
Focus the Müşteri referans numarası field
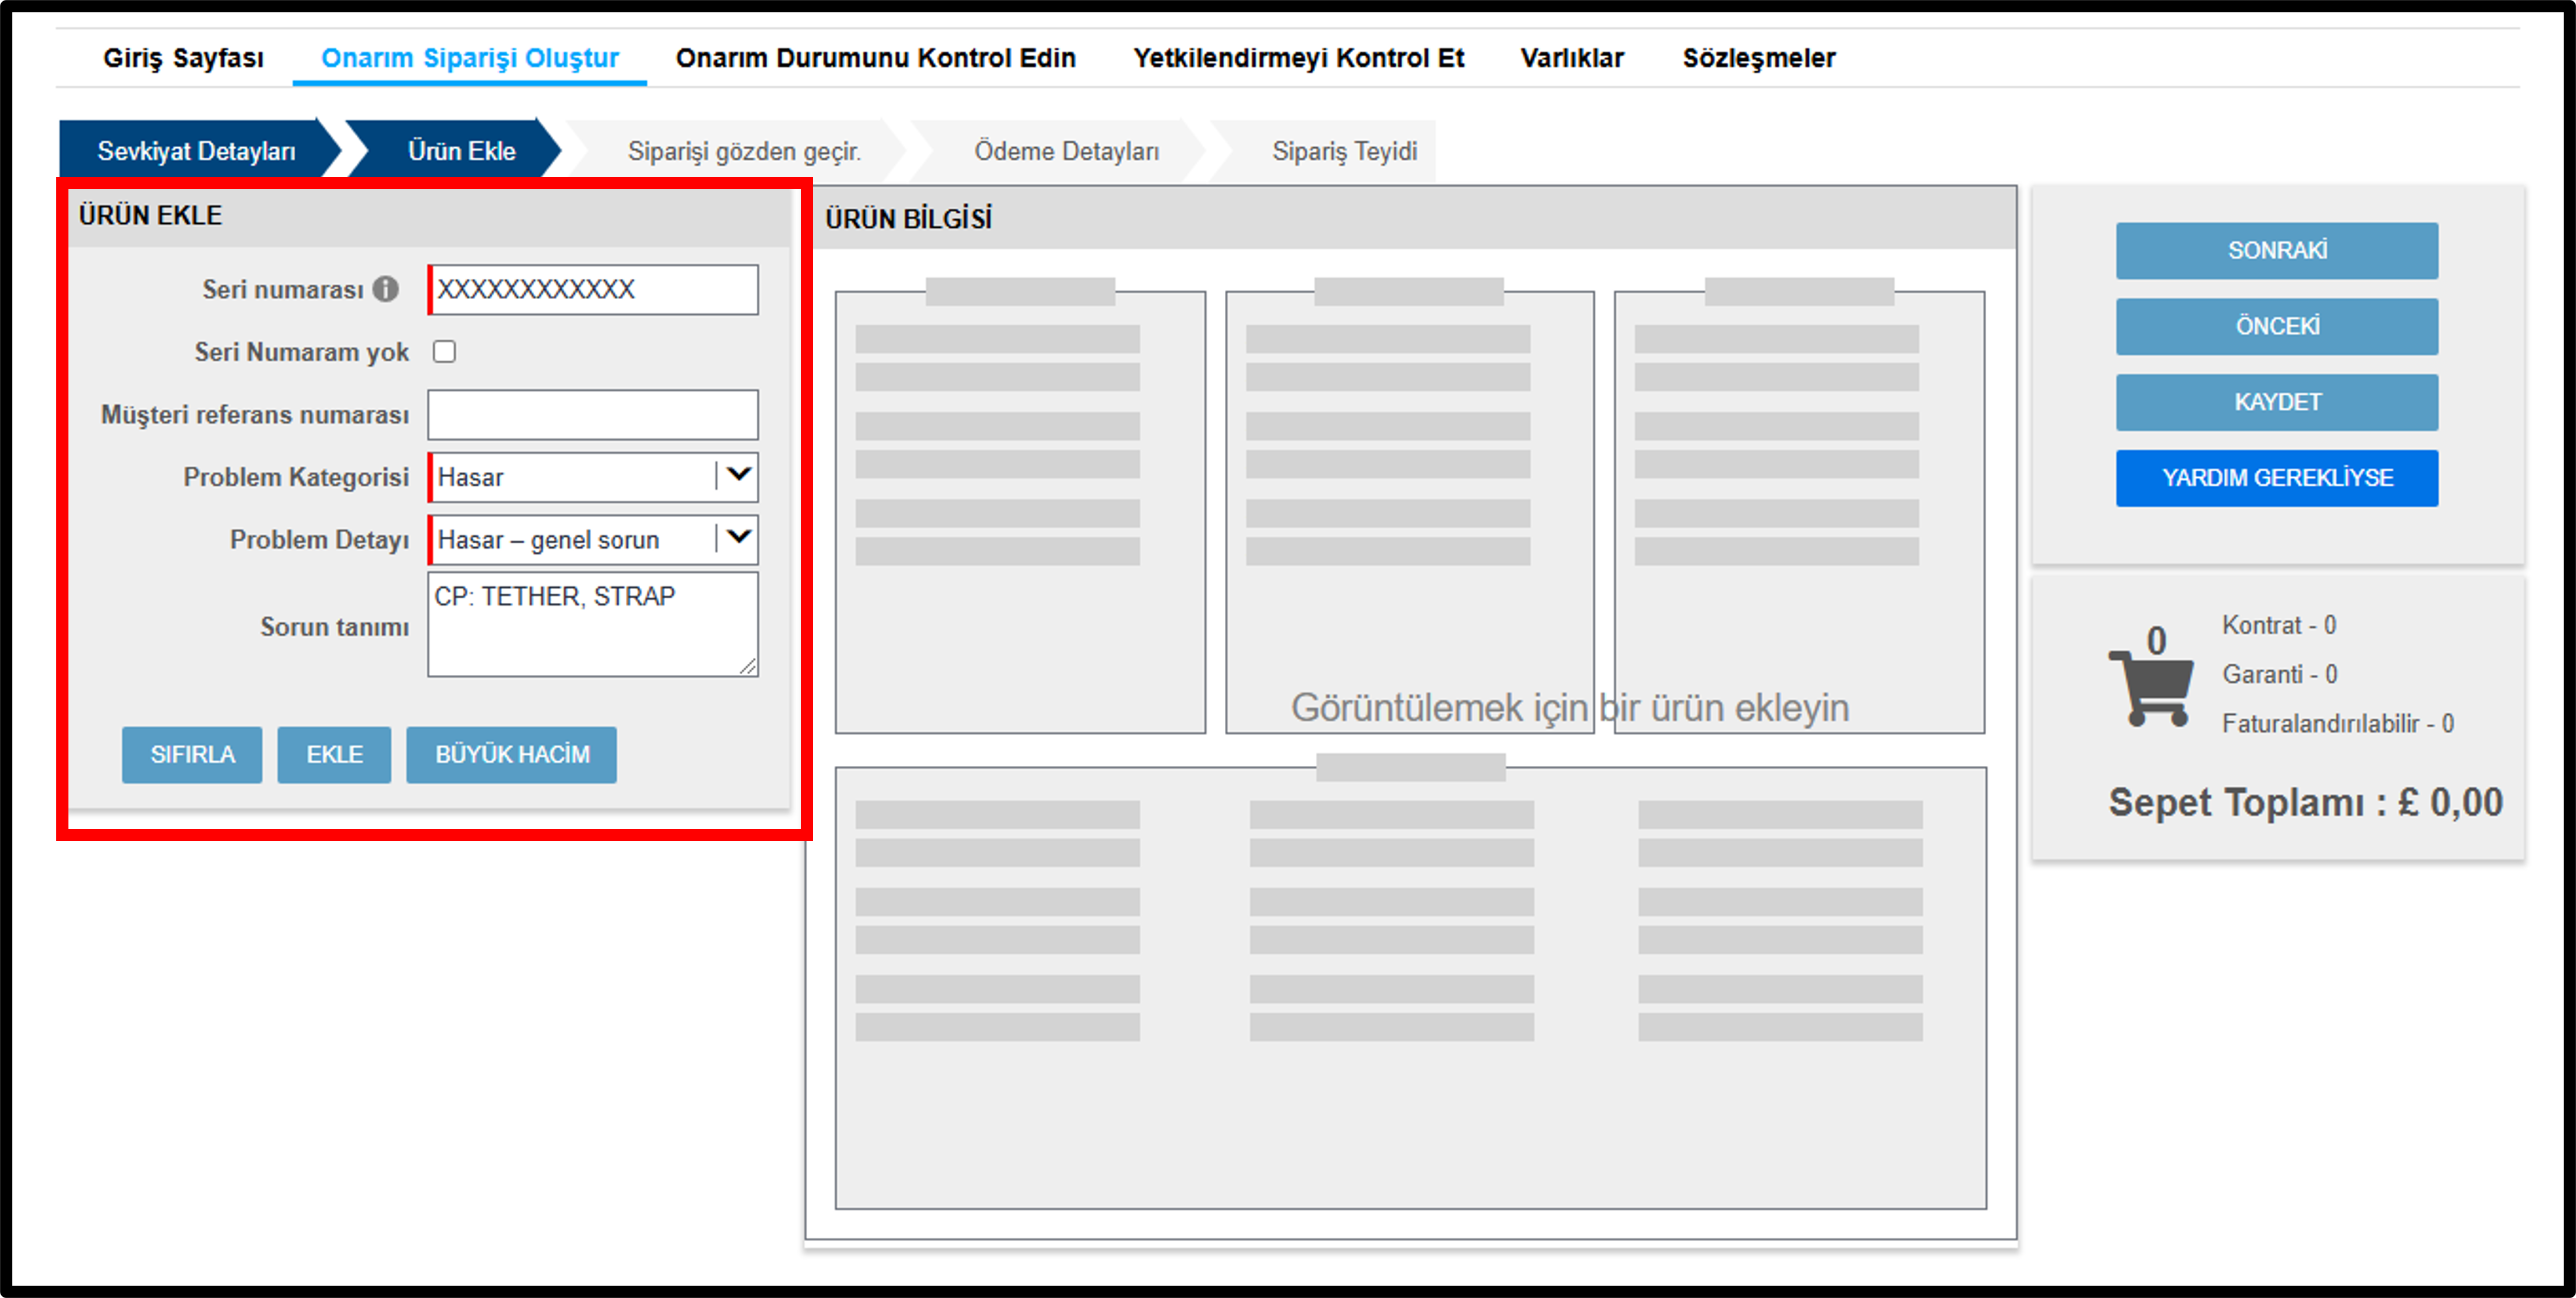pos(593,414)
